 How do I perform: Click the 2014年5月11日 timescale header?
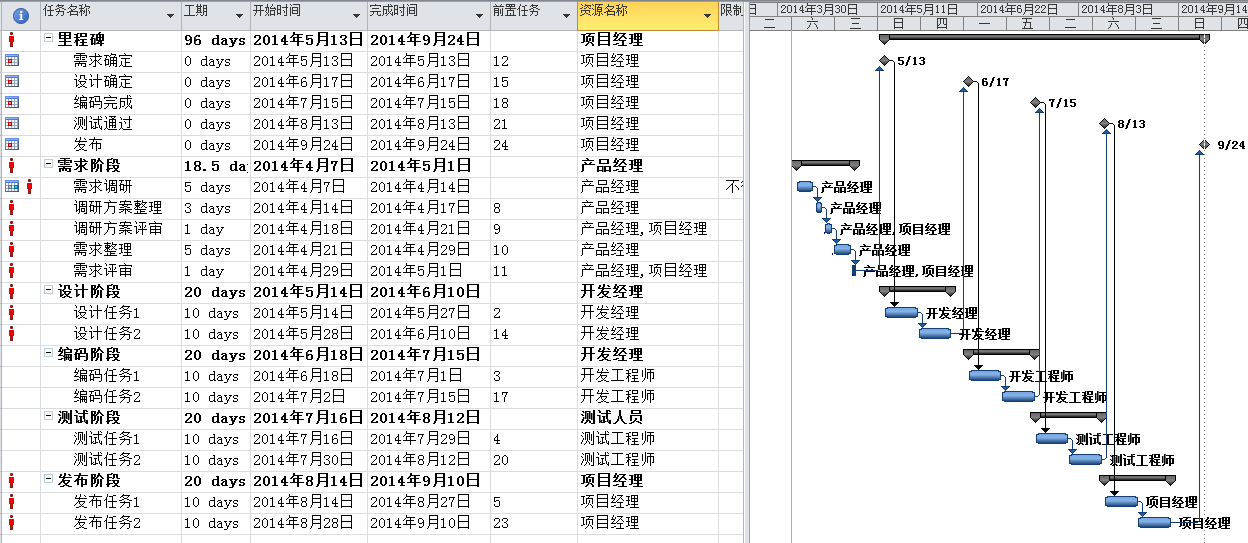(928, 8)
